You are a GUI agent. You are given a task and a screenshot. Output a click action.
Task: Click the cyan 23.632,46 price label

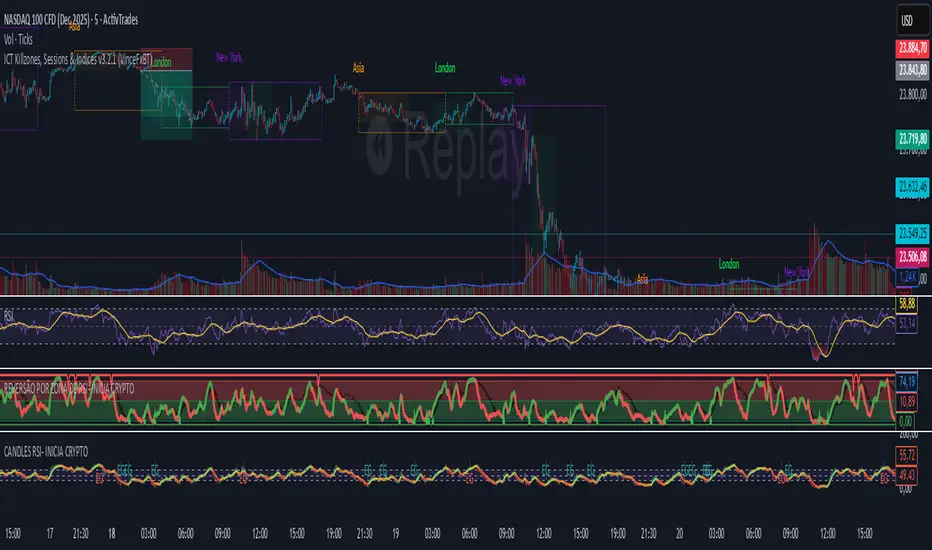tap(912, 187)
